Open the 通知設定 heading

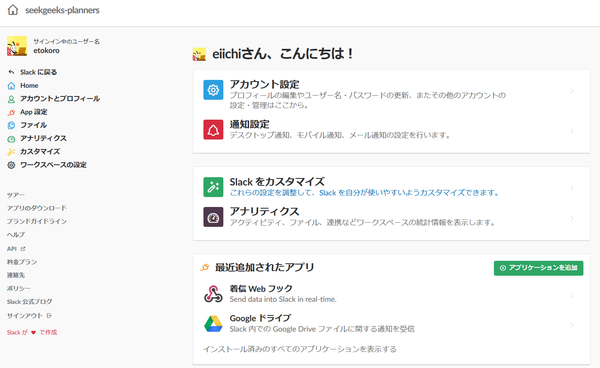pos(249,124)
